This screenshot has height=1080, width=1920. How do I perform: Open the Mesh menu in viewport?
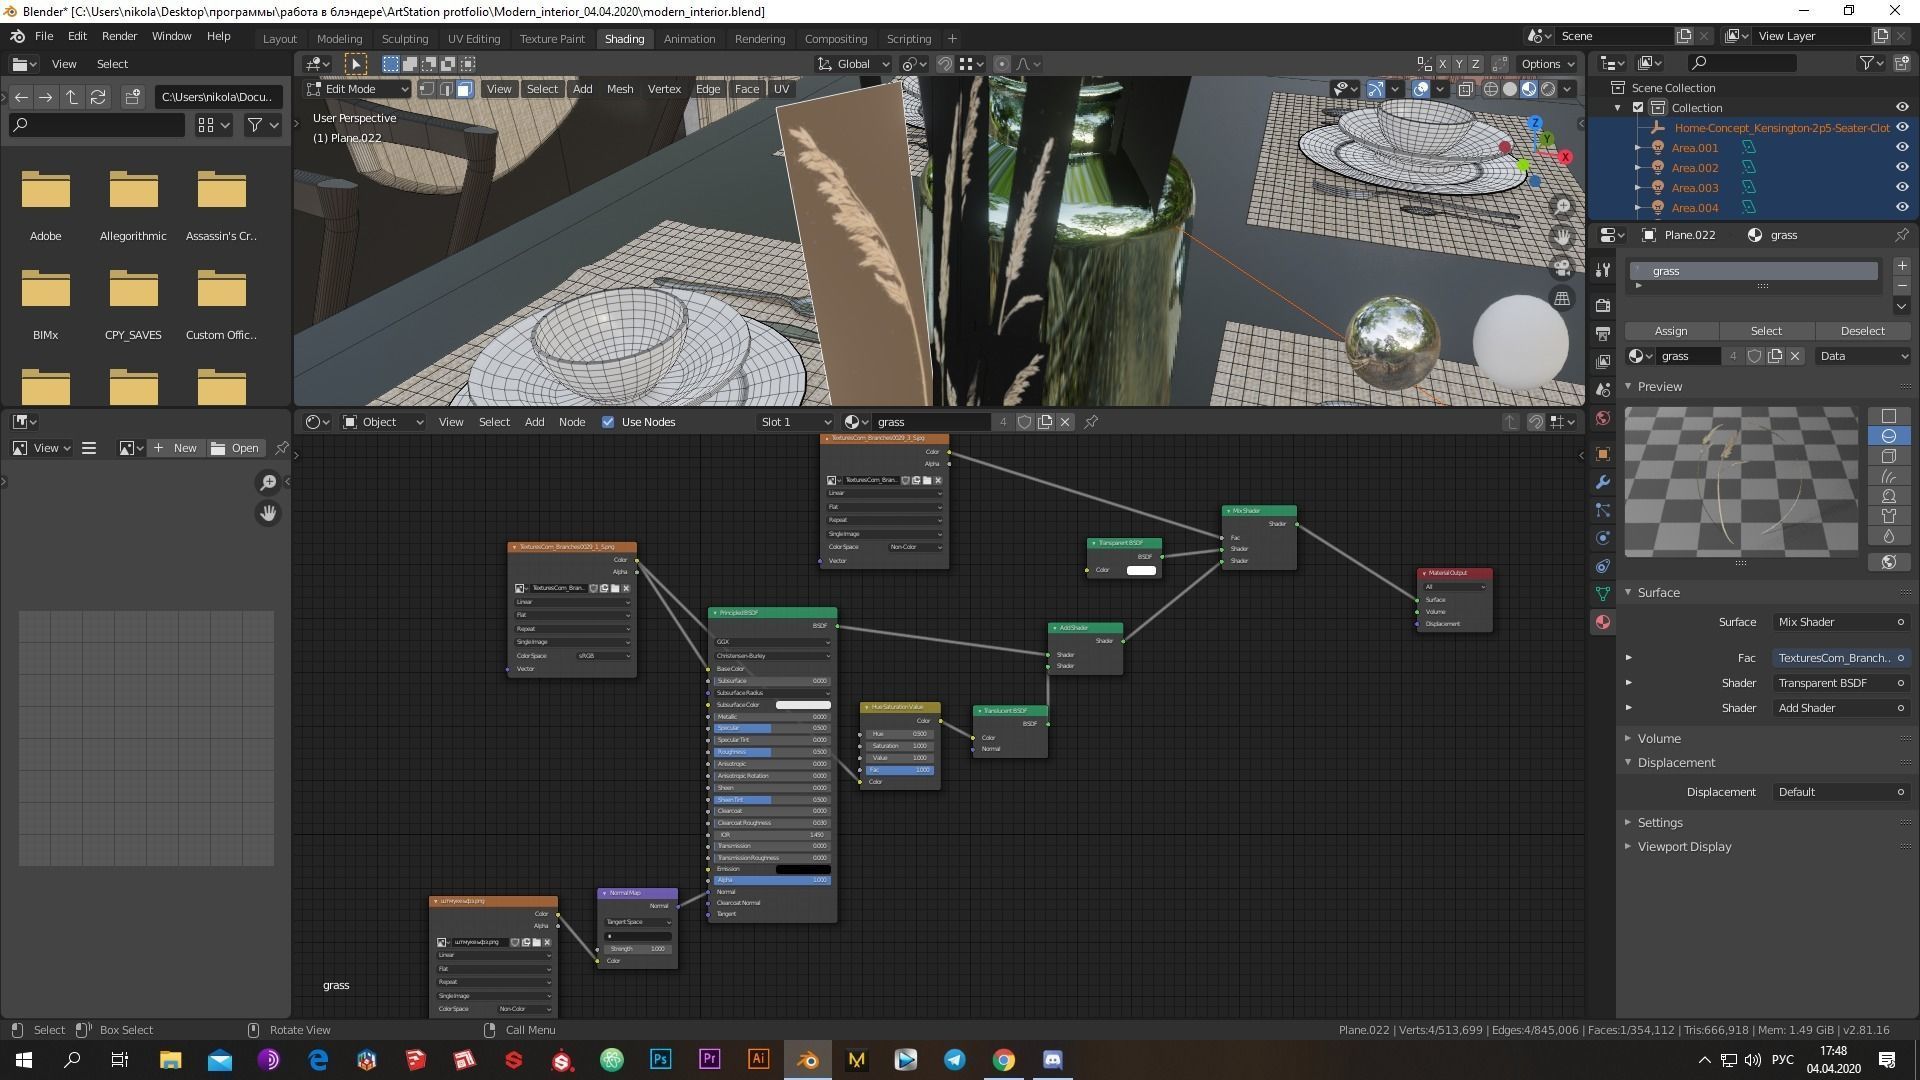[620, 89]
